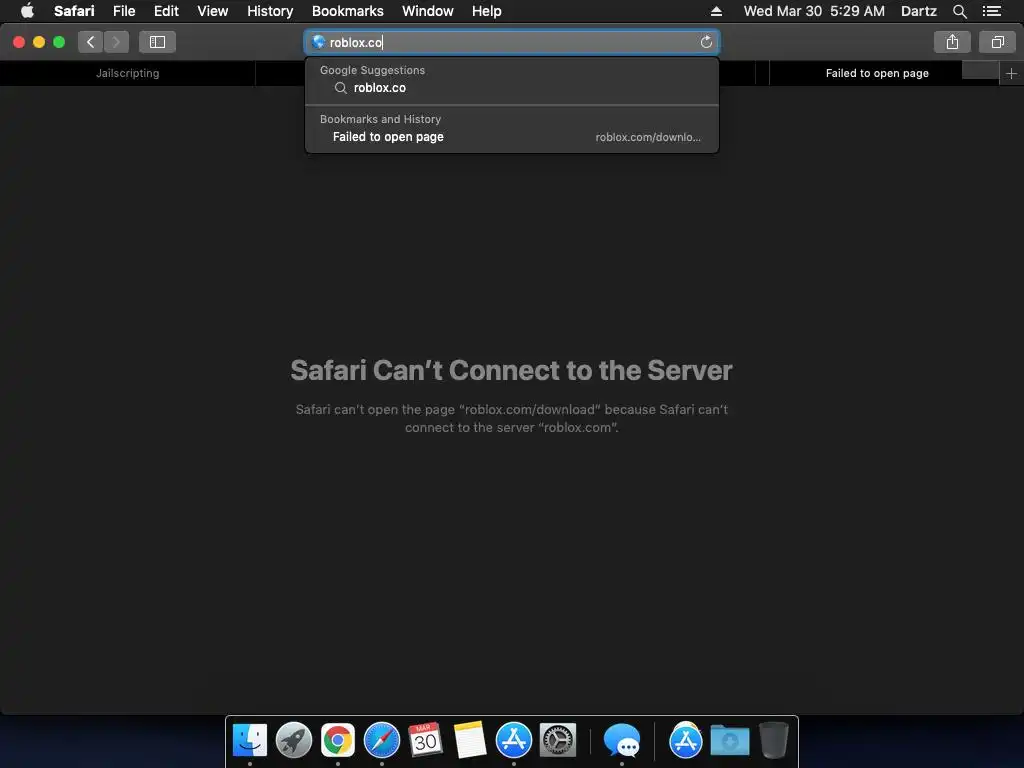This screenshot has width=1024, height=768.
Task: Click the red close window button
Action: pos(19,42)
